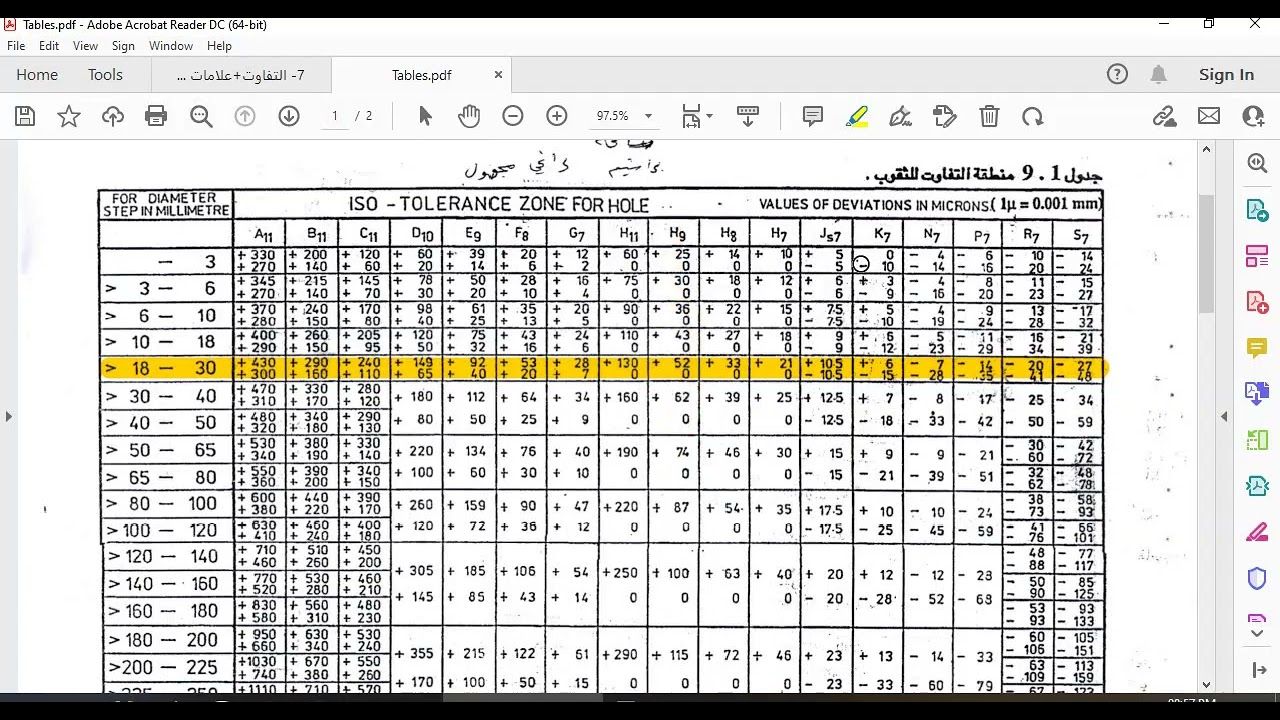Screen dimensions: 1280x720
Task: Click the stamp tool icon
Action: (945, 117)
